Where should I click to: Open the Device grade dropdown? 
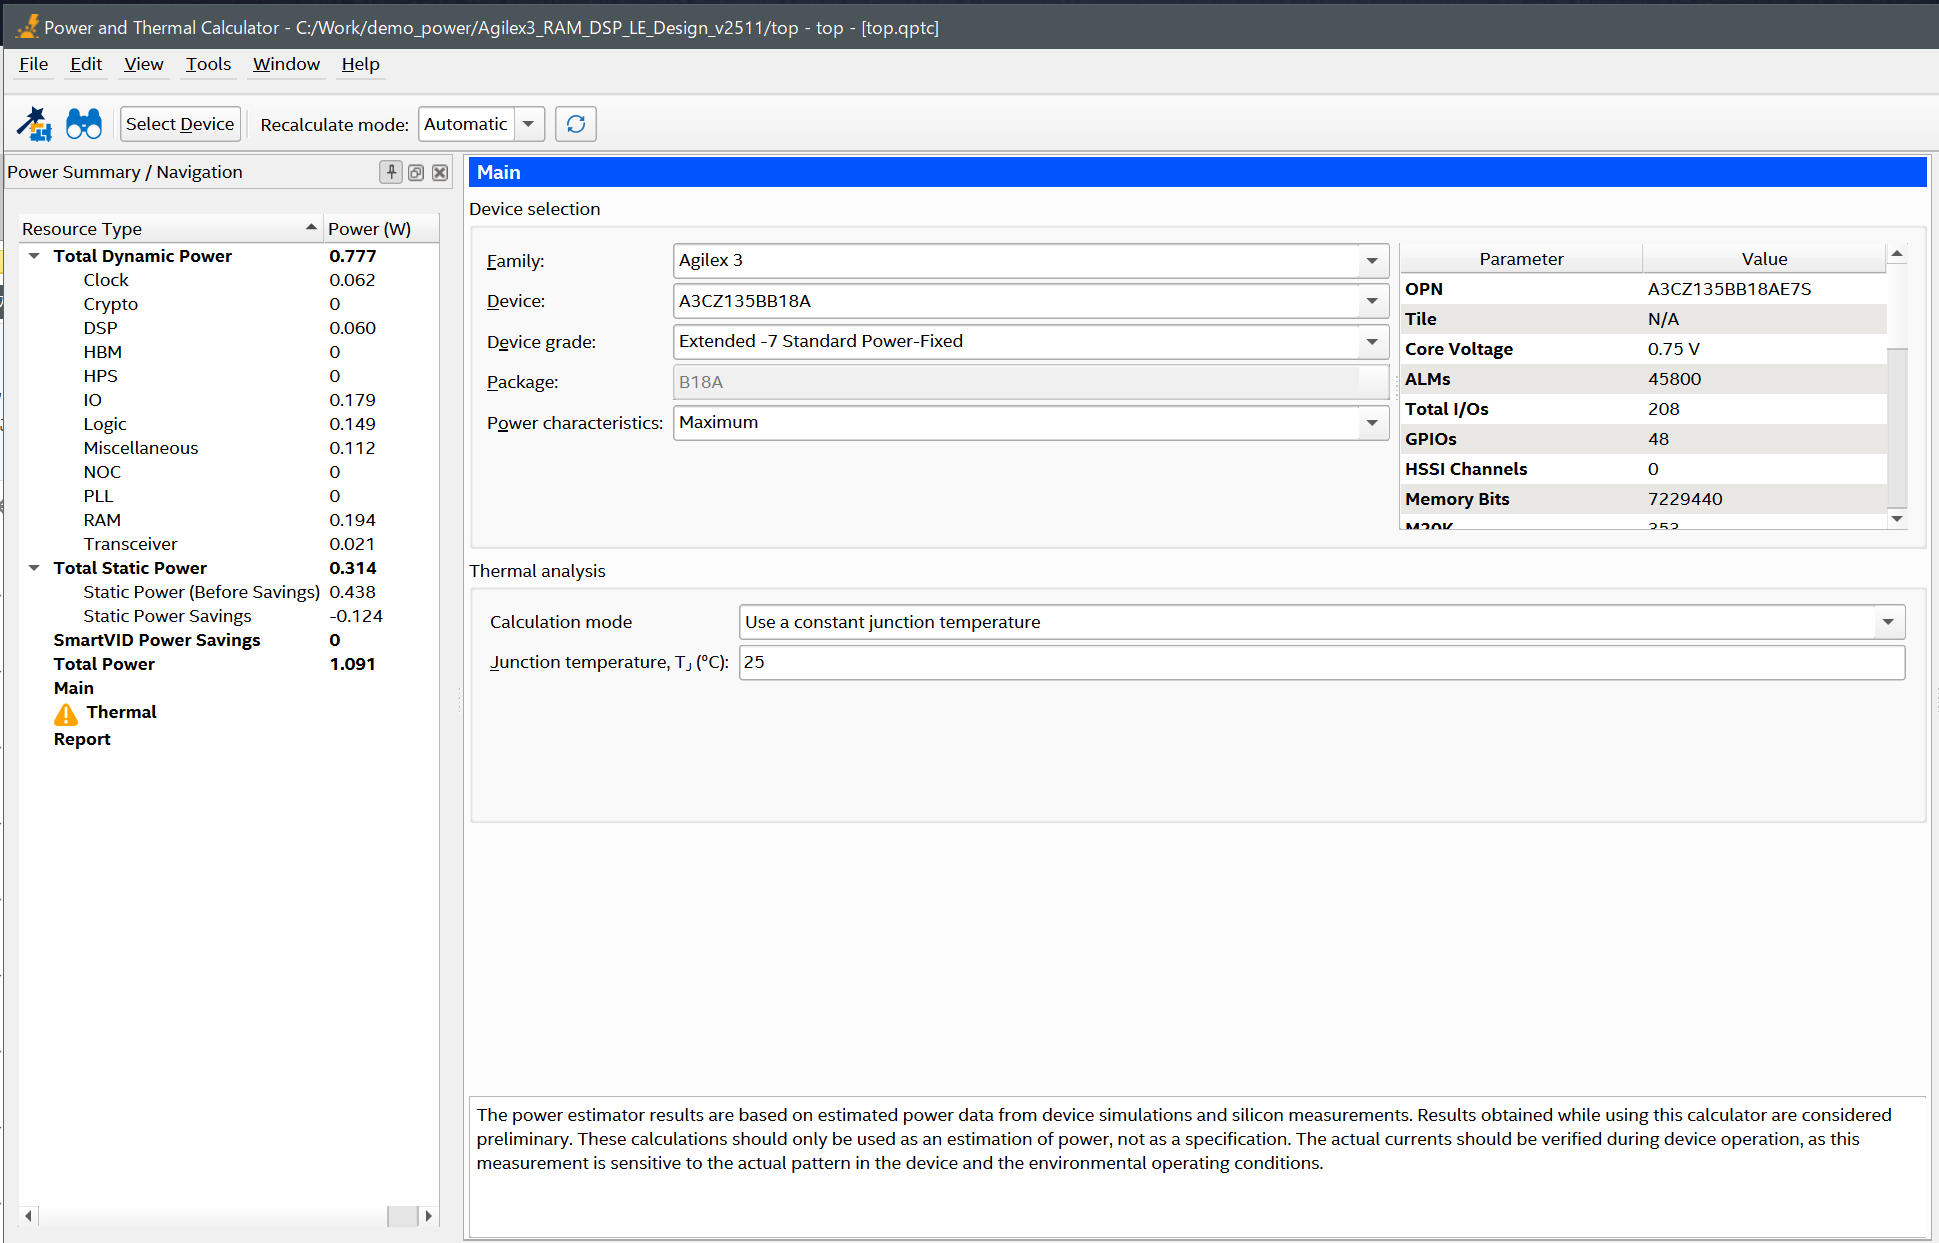pyautogui.click(x=1372, y=342)
